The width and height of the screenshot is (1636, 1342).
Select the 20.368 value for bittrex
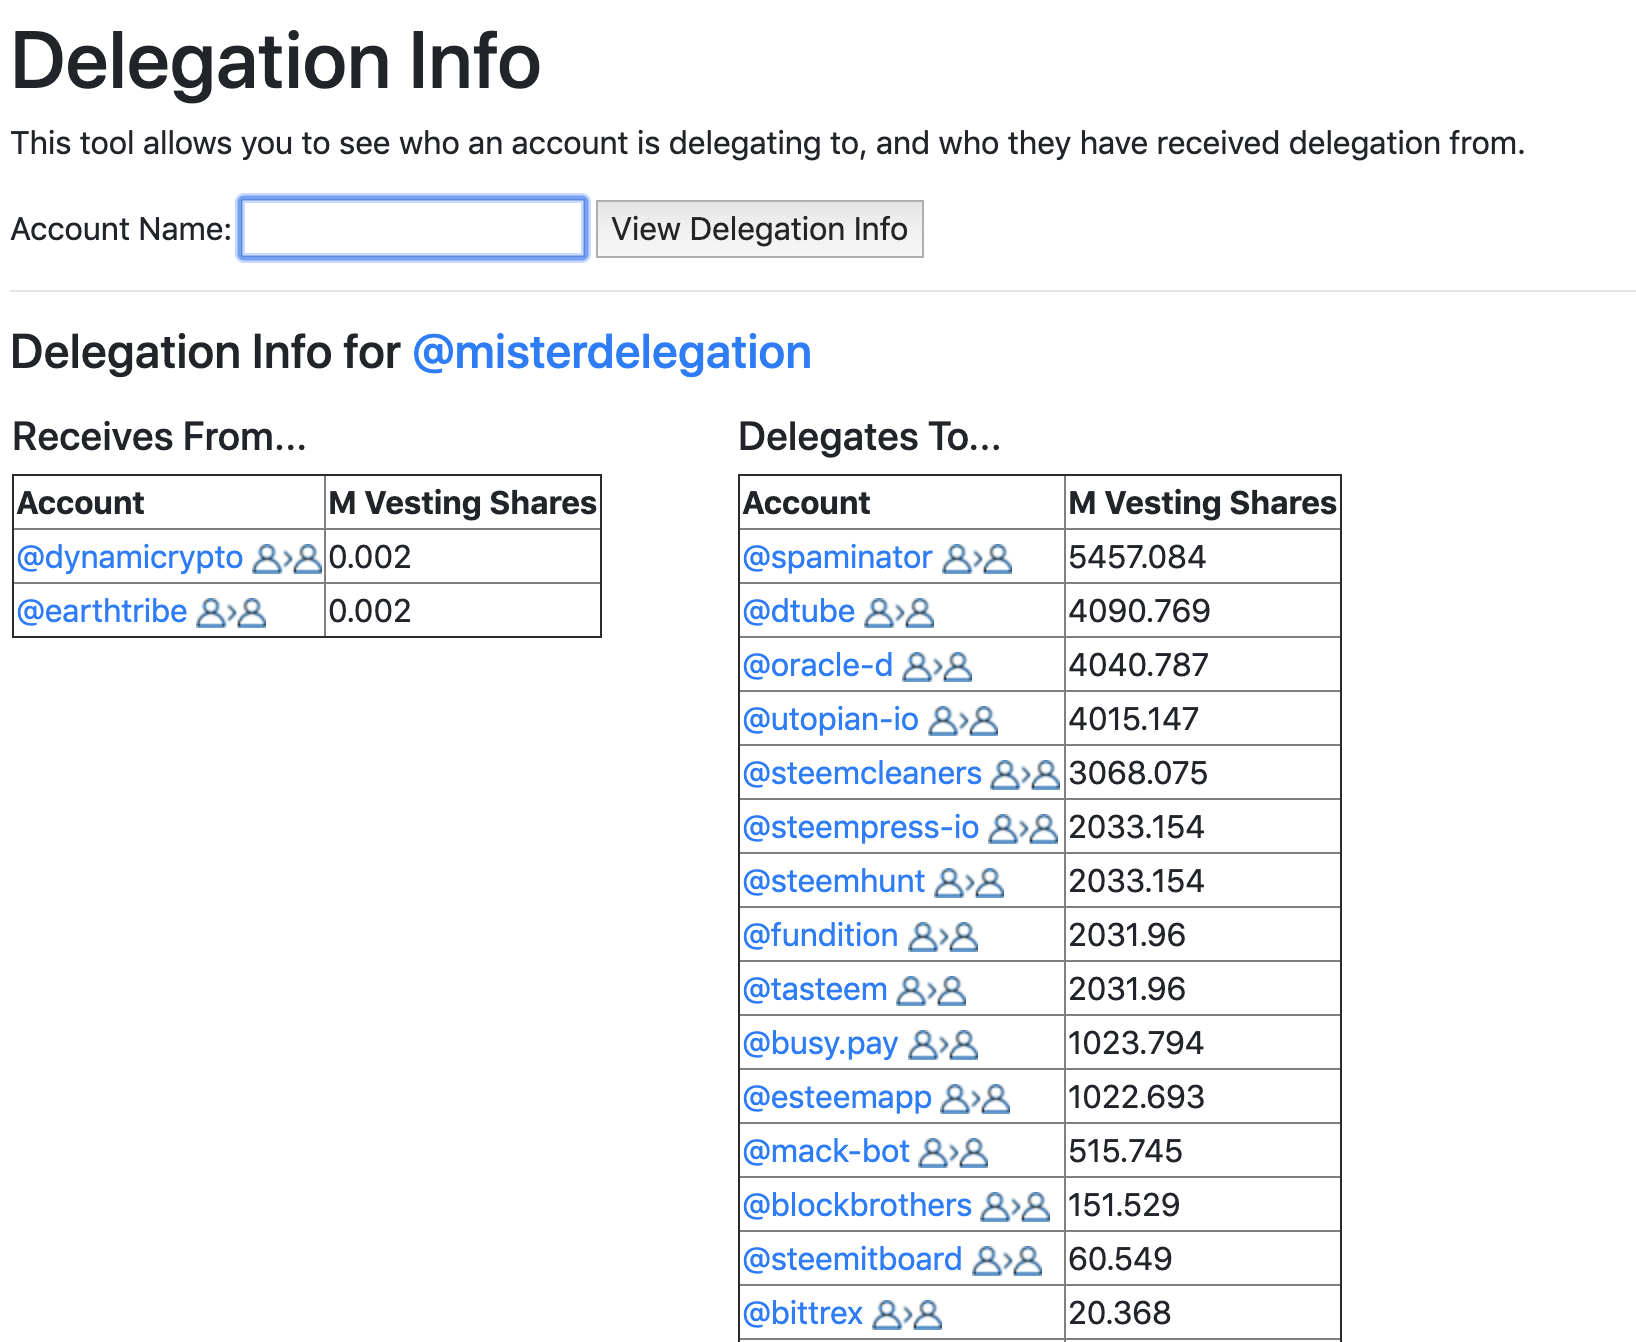point(1120,1313)
